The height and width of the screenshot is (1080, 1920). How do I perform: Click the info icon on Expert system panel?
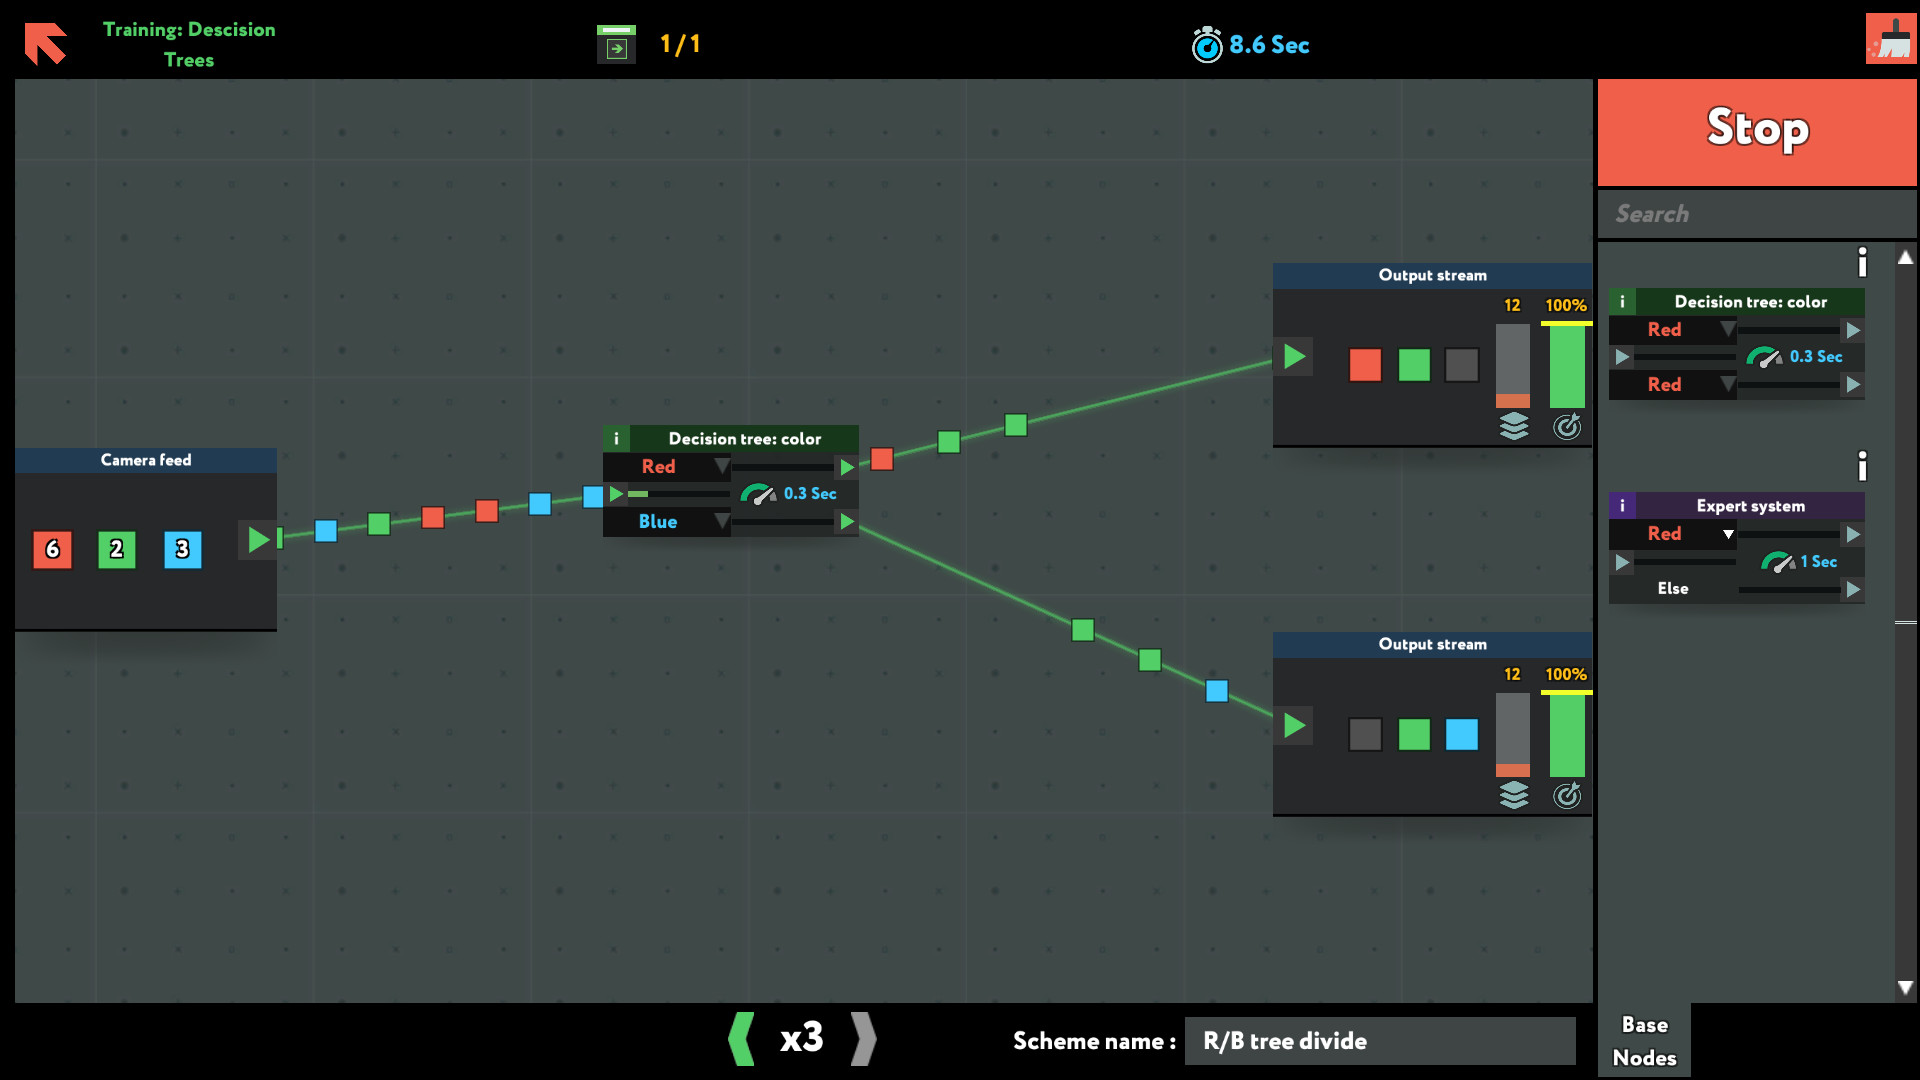1623,505
